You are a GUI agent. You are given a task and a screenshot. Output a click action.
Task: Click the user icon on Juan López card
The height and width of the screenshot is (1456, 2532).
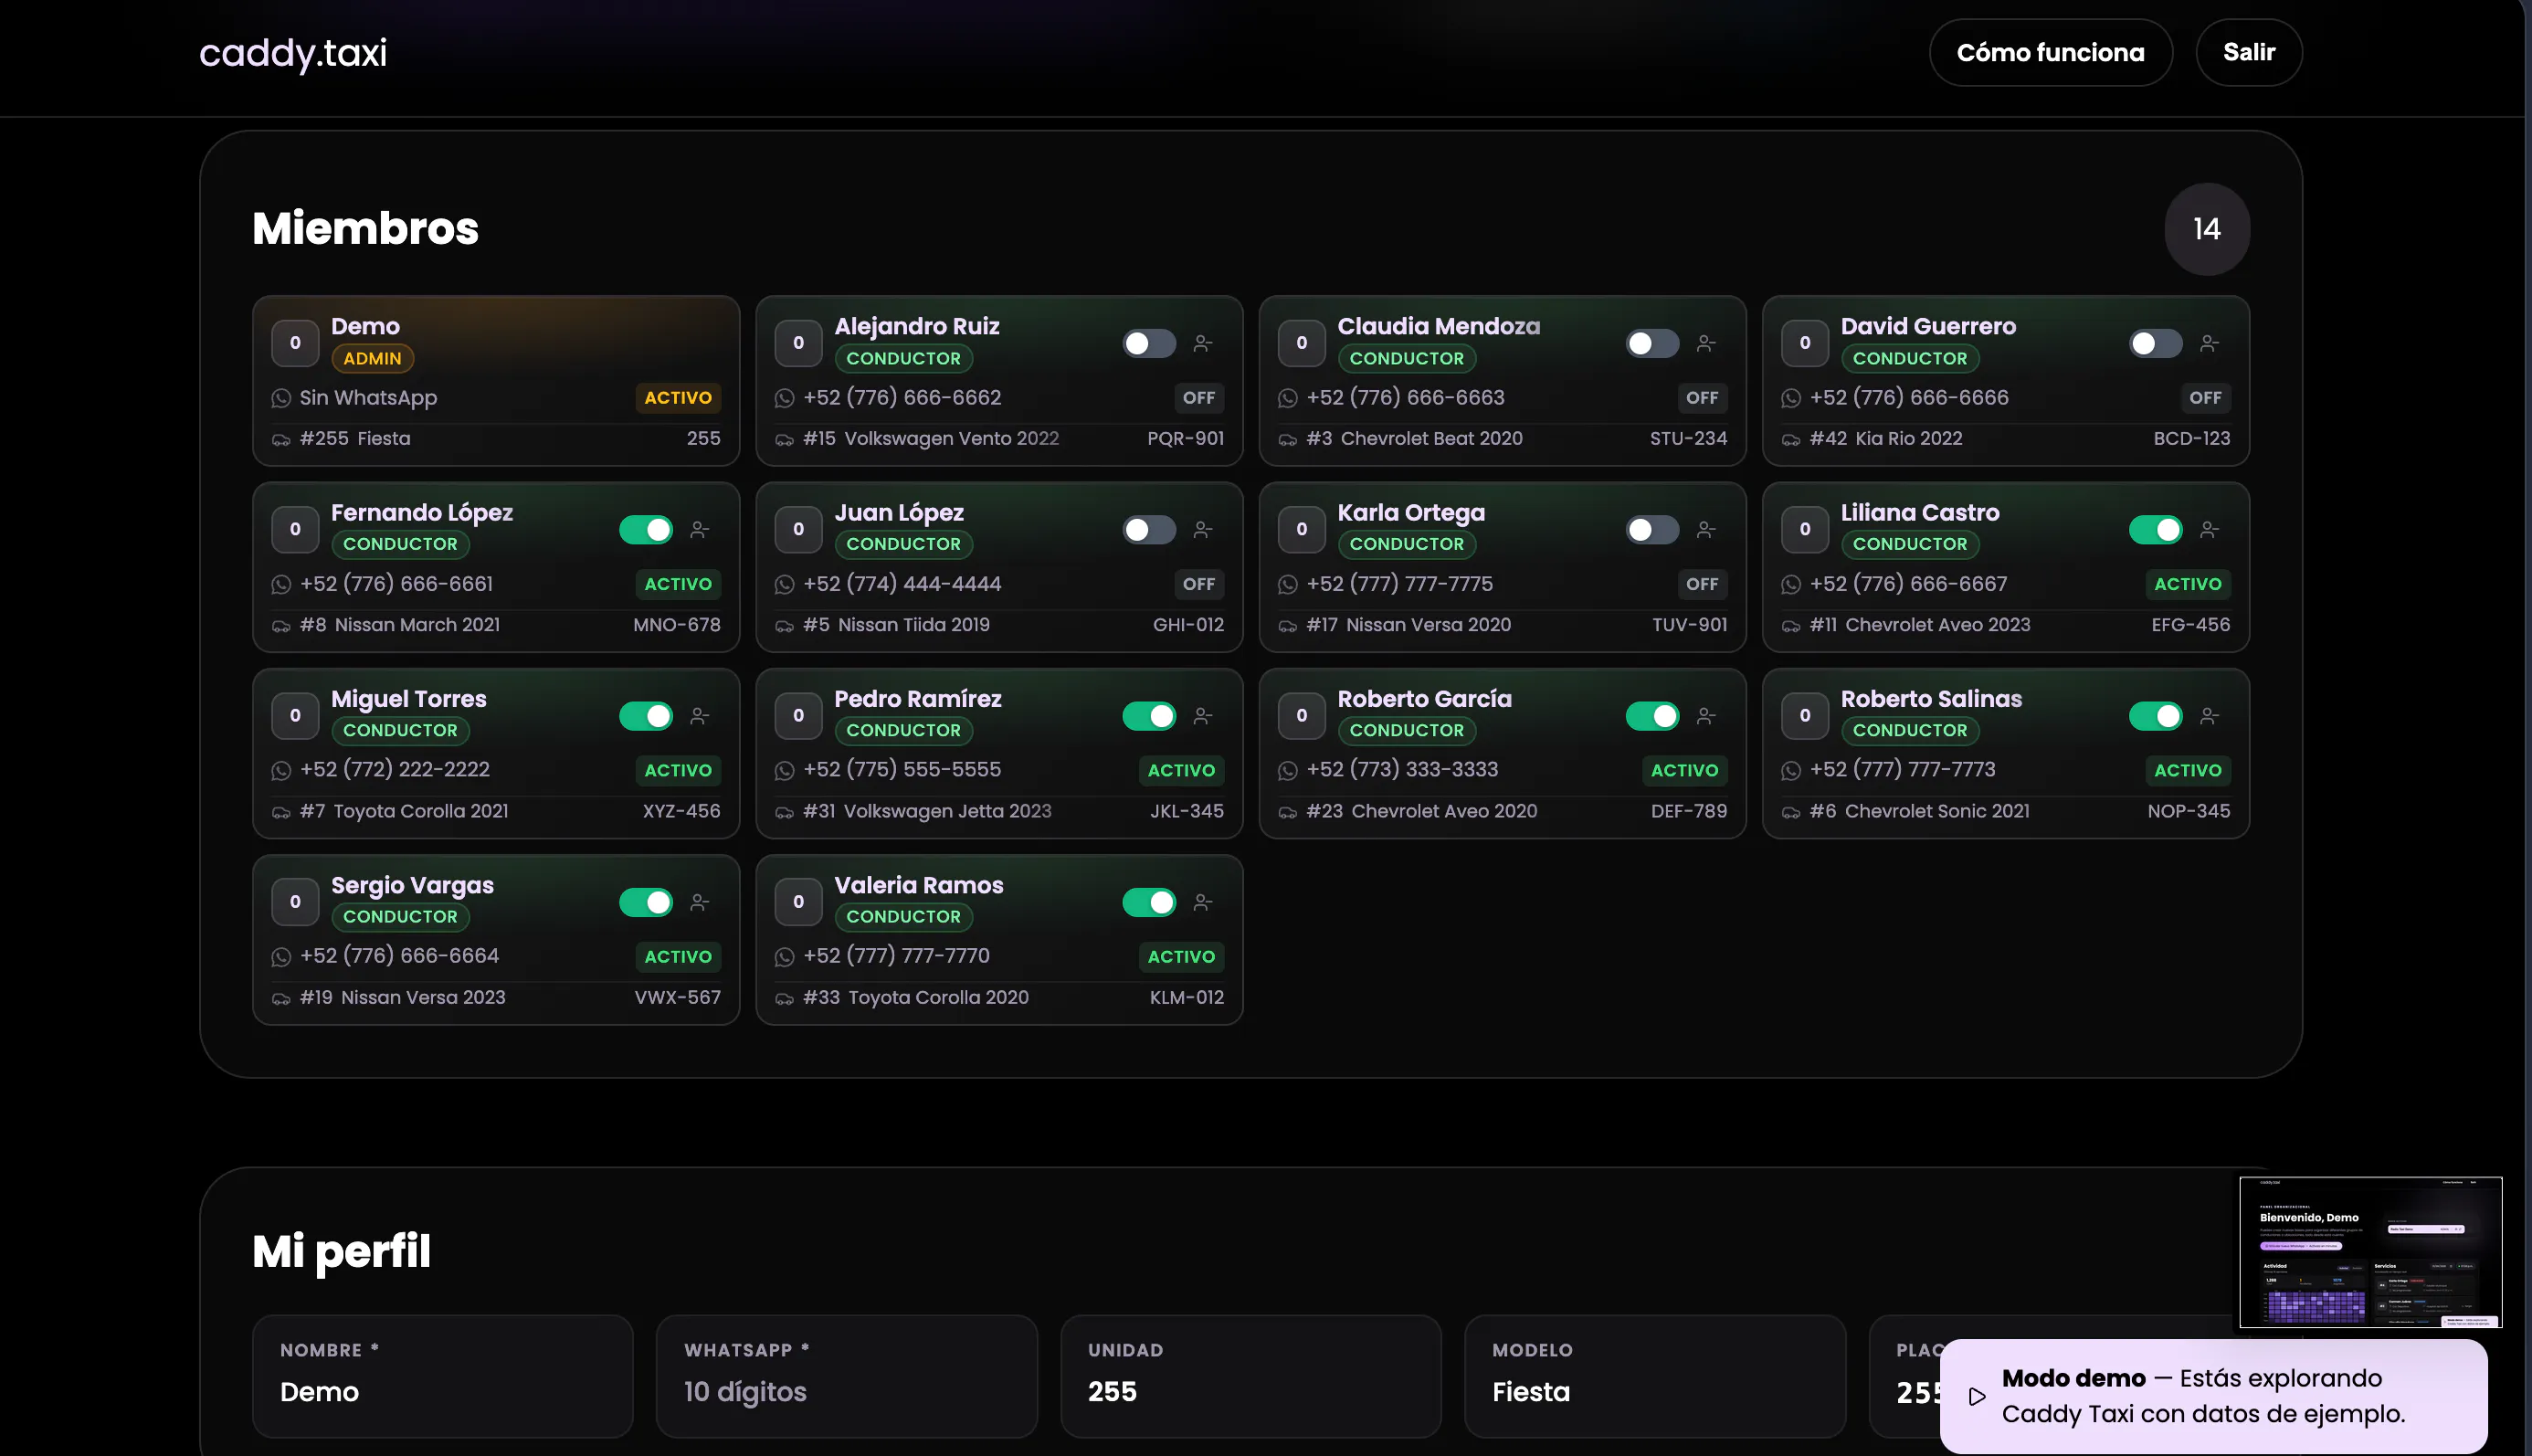[1203, 529]
